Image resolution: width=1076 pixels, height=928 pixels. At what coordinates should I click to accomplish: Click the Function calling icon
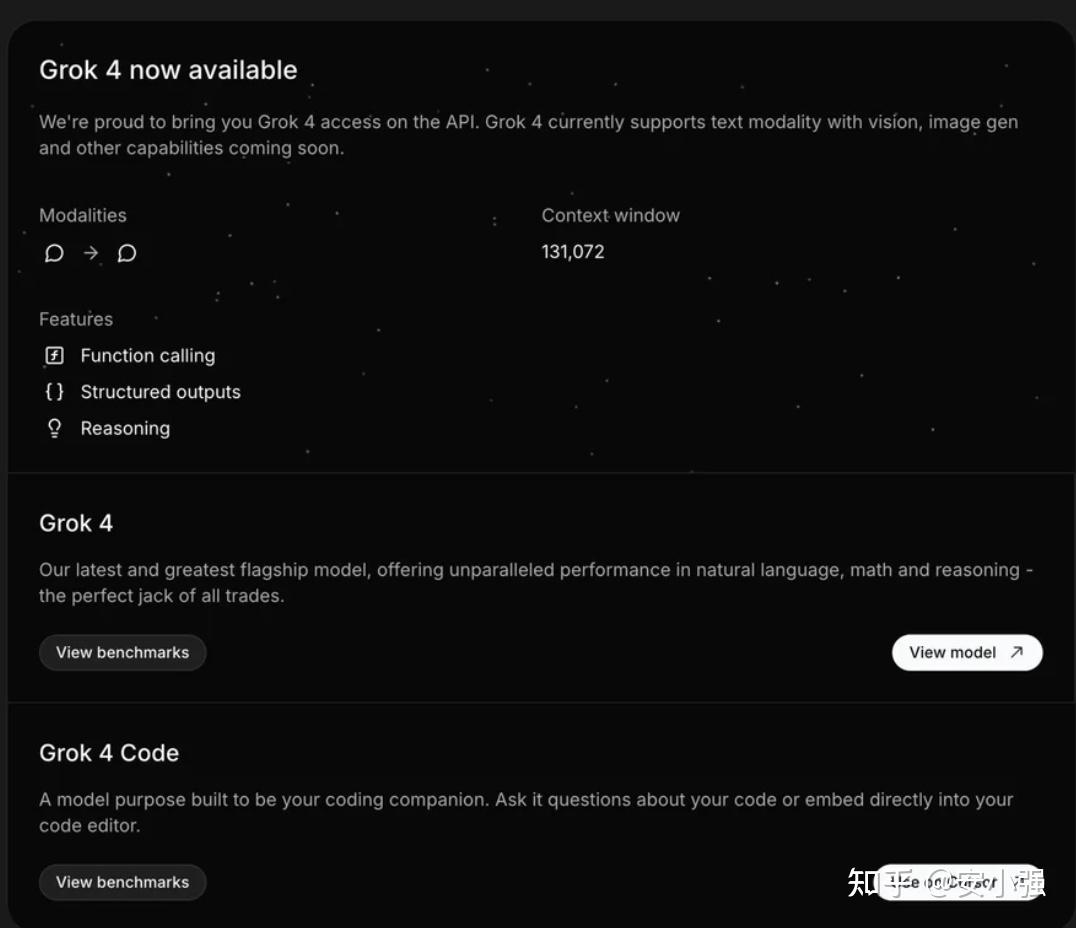tap(55, 356)
